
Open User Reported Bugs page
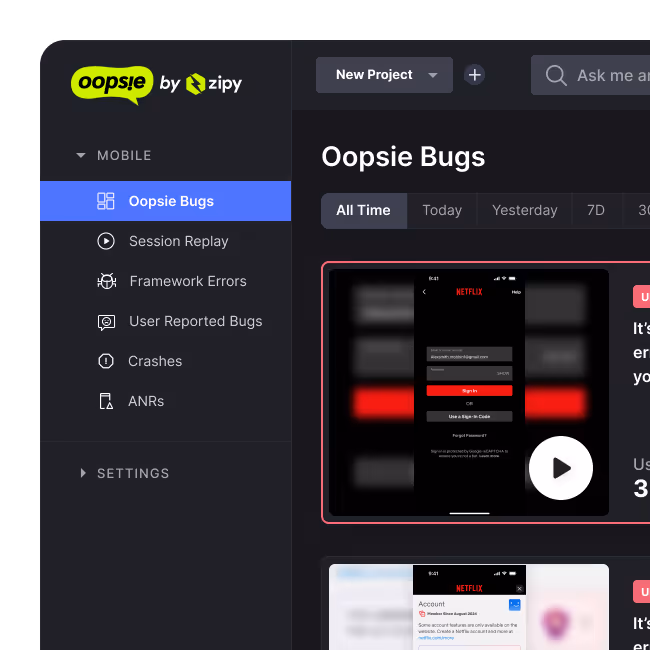pyautogui.click(x=165, y=321)
